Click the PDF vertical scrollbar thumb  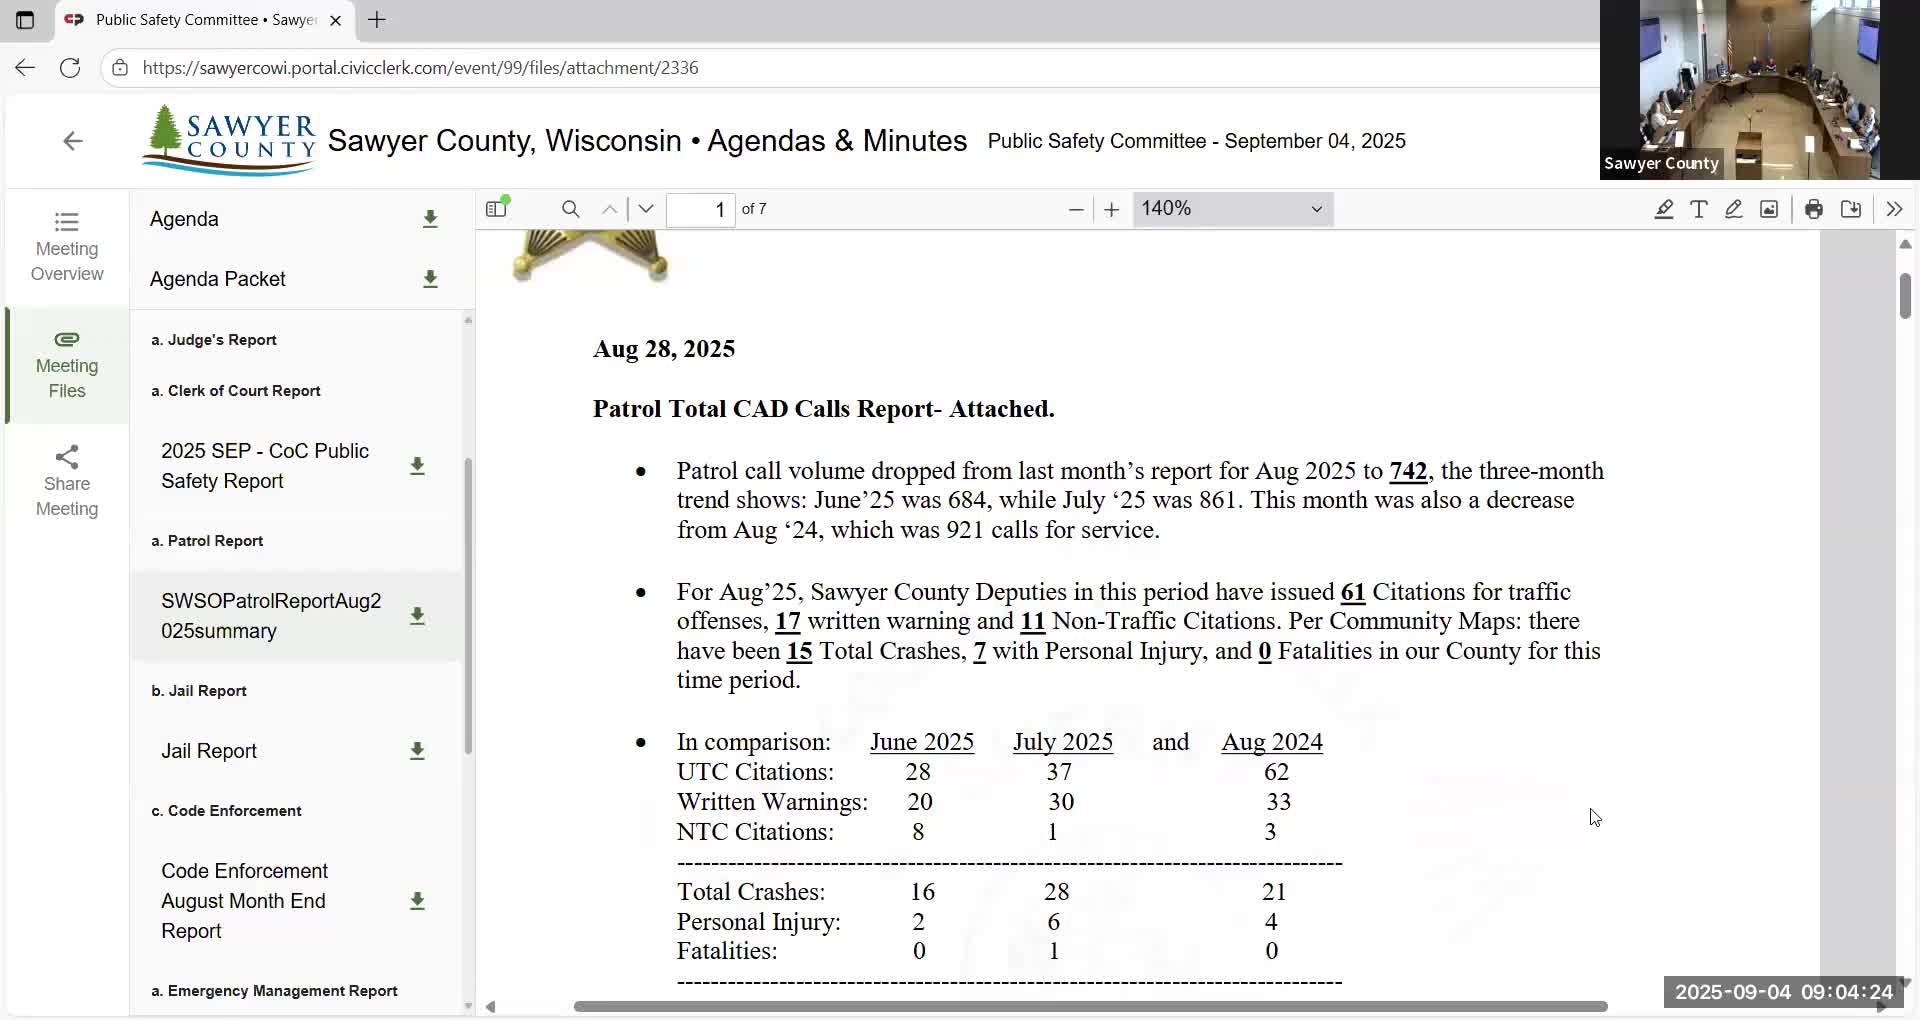tap(1905, 295)
